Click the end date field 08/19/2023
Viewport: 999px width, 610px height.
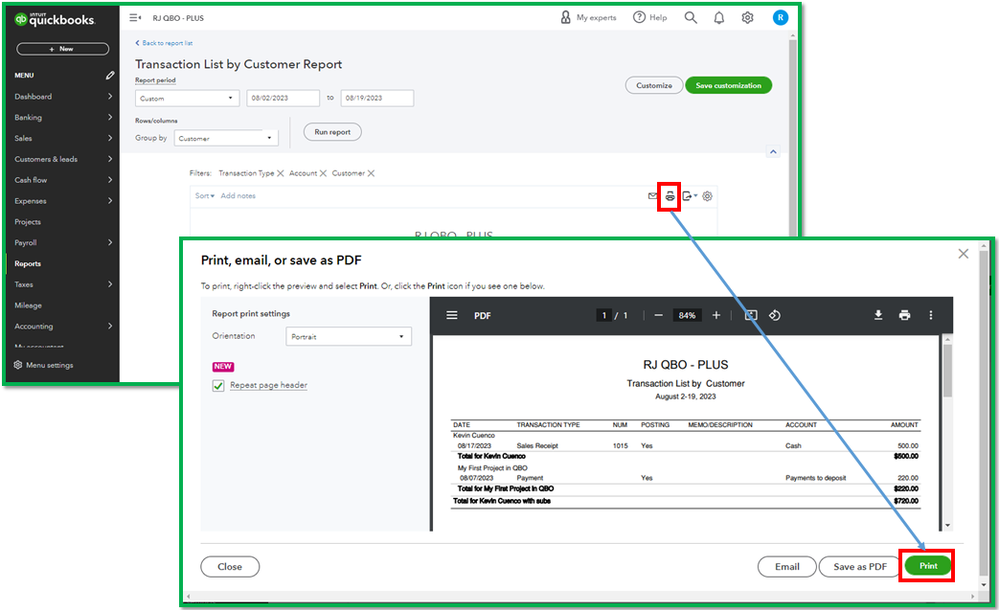[x=377, y=98]
